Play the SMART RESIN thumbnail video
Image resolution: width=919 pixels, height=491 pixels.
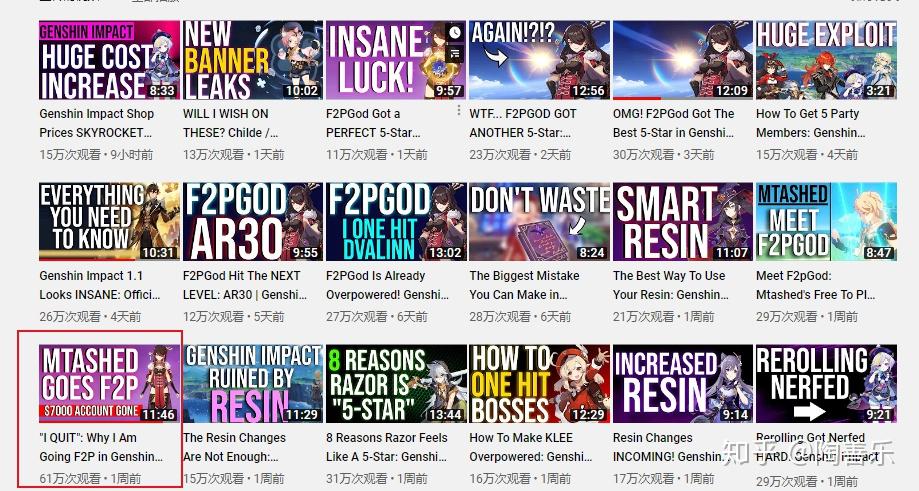[x=683, y=221]
